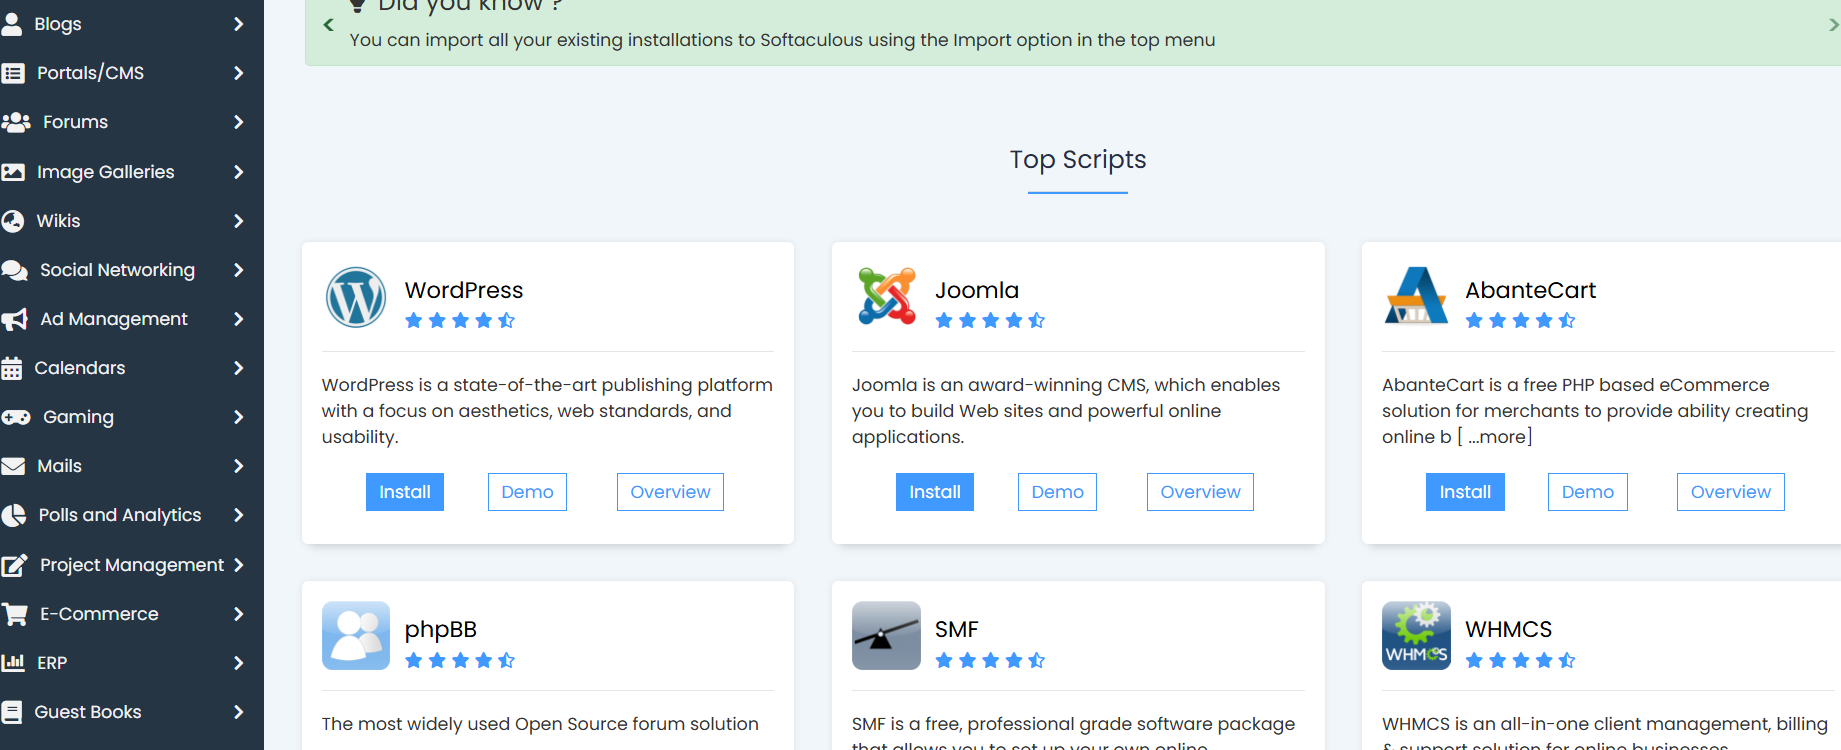Image resolution: width=1841 pixels, height=750 pixels.
Task: Install AbanteCart
Action: [x=1465, y=492]
